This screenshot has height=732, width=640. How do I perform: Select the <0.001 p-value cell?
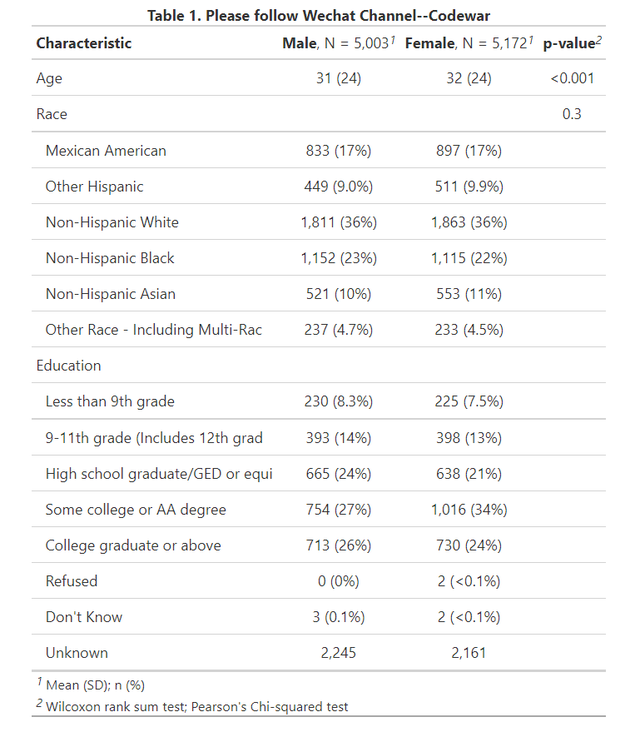click(572, 78)
